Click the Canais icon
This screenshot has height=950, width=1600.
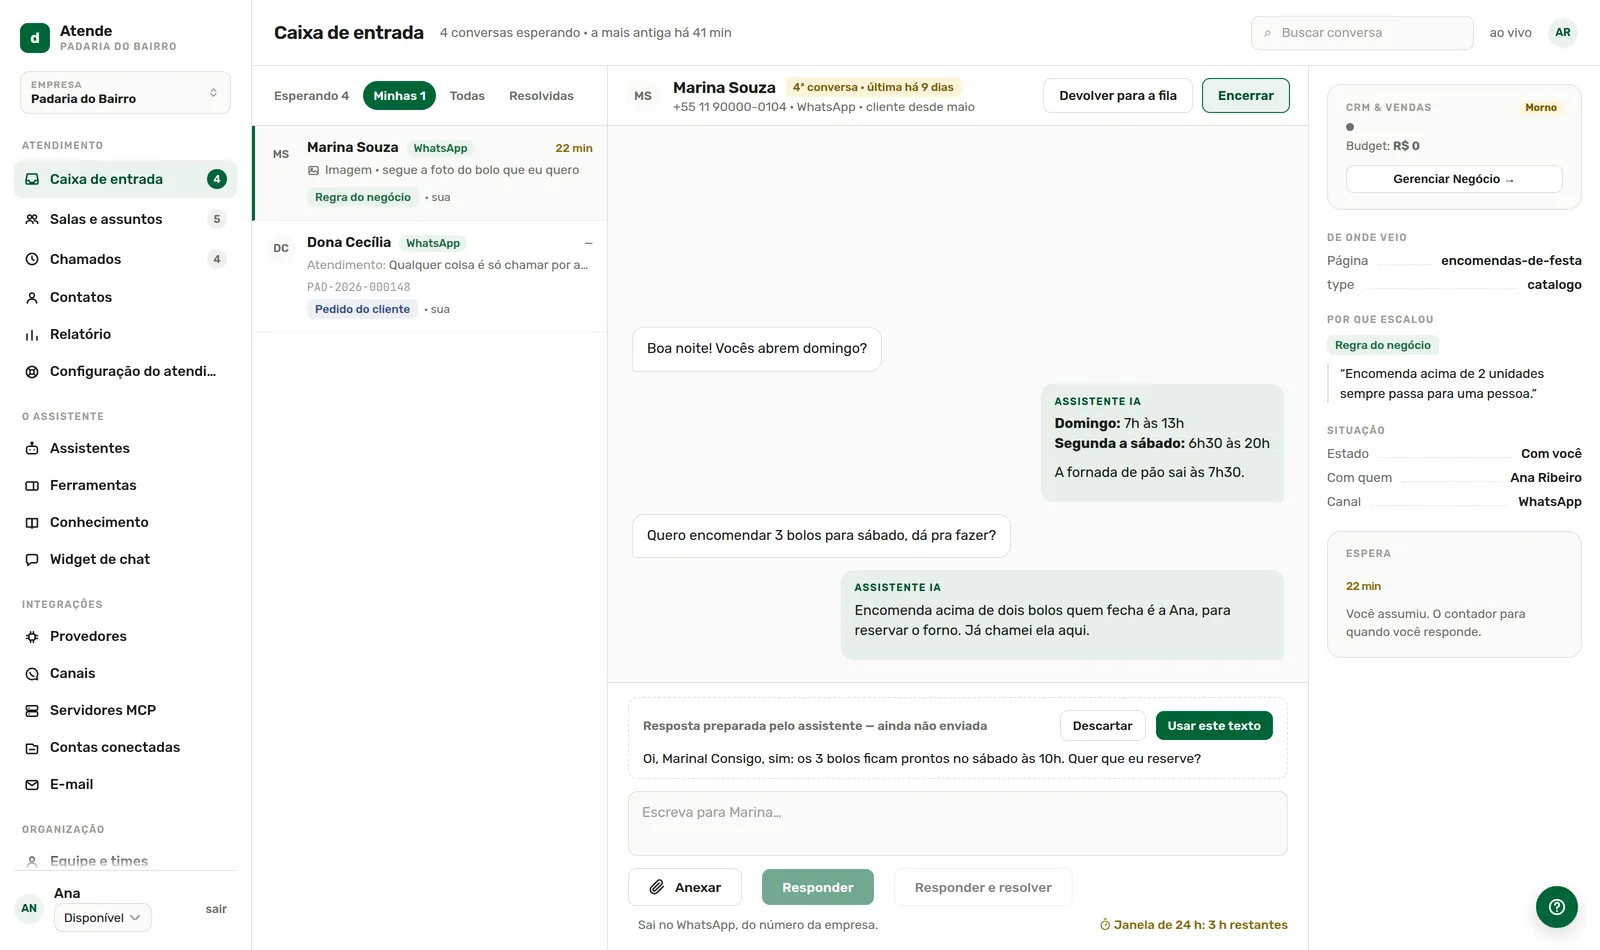pyautogui.click(x=32, y=673)
